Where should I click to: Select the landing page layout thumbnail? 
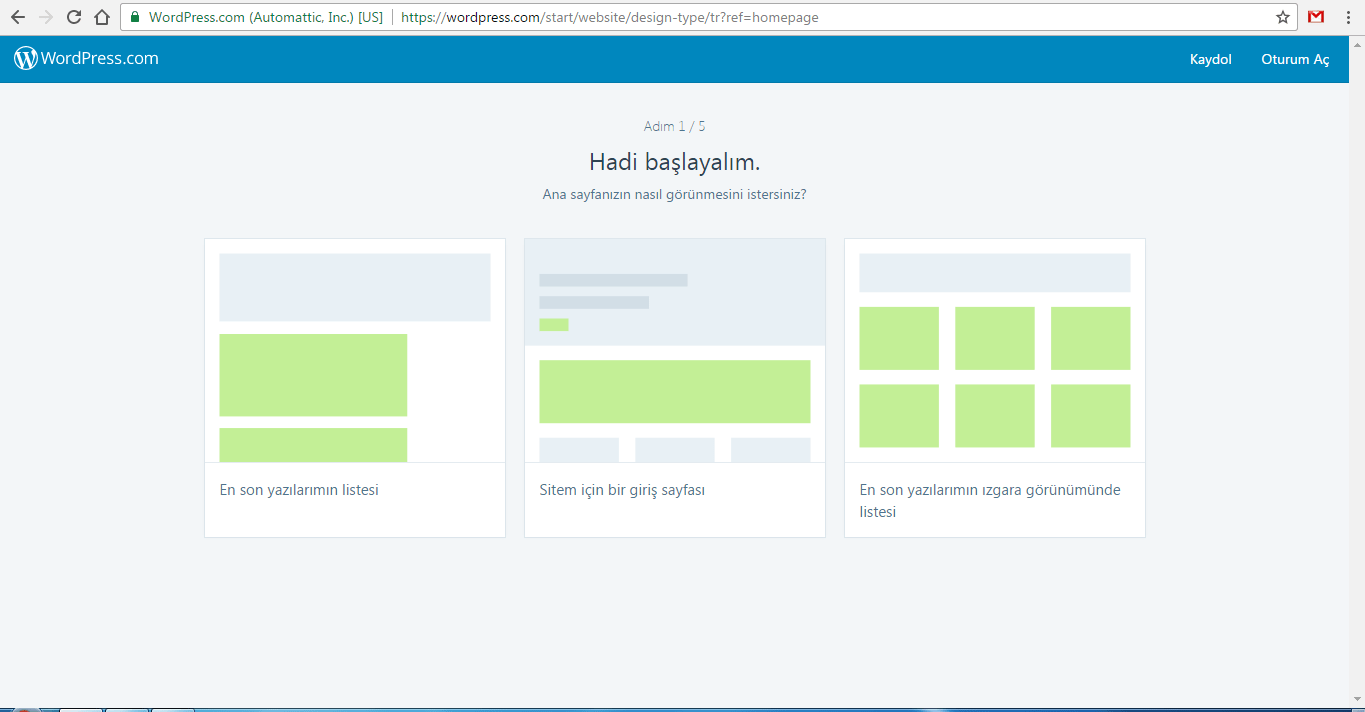point(675,351)
